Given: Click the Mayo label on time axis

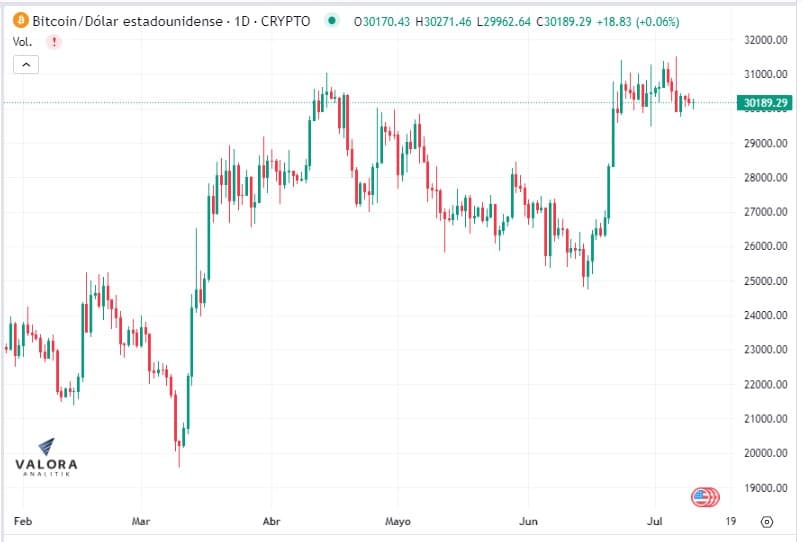Looking at the screenshot, I should click(398, 521).
